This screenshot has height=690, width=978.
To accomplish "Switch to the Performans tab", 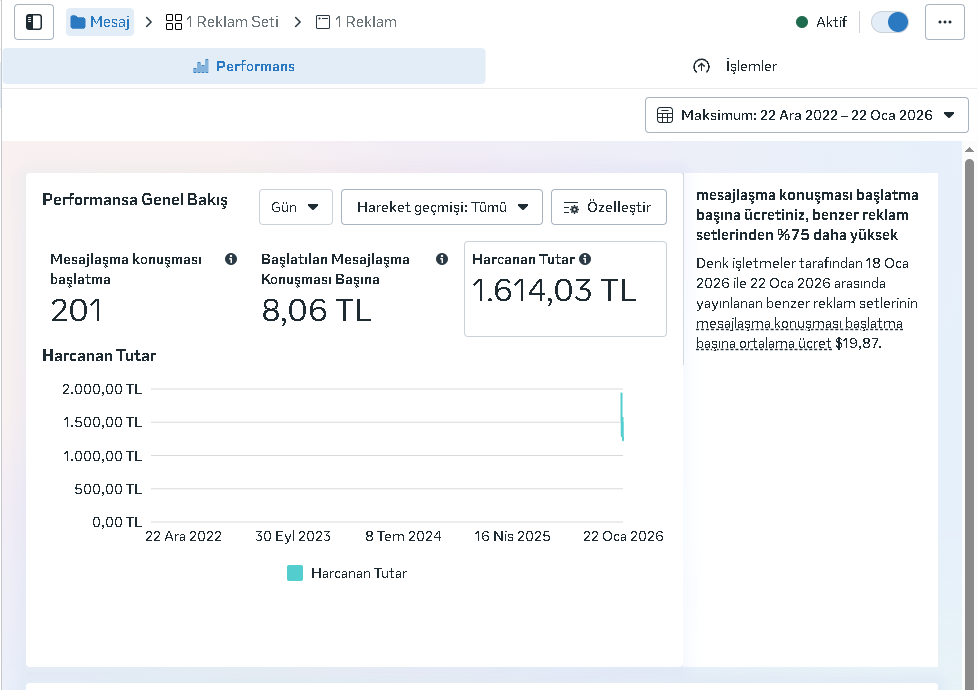I will click(x=243, y=66).
